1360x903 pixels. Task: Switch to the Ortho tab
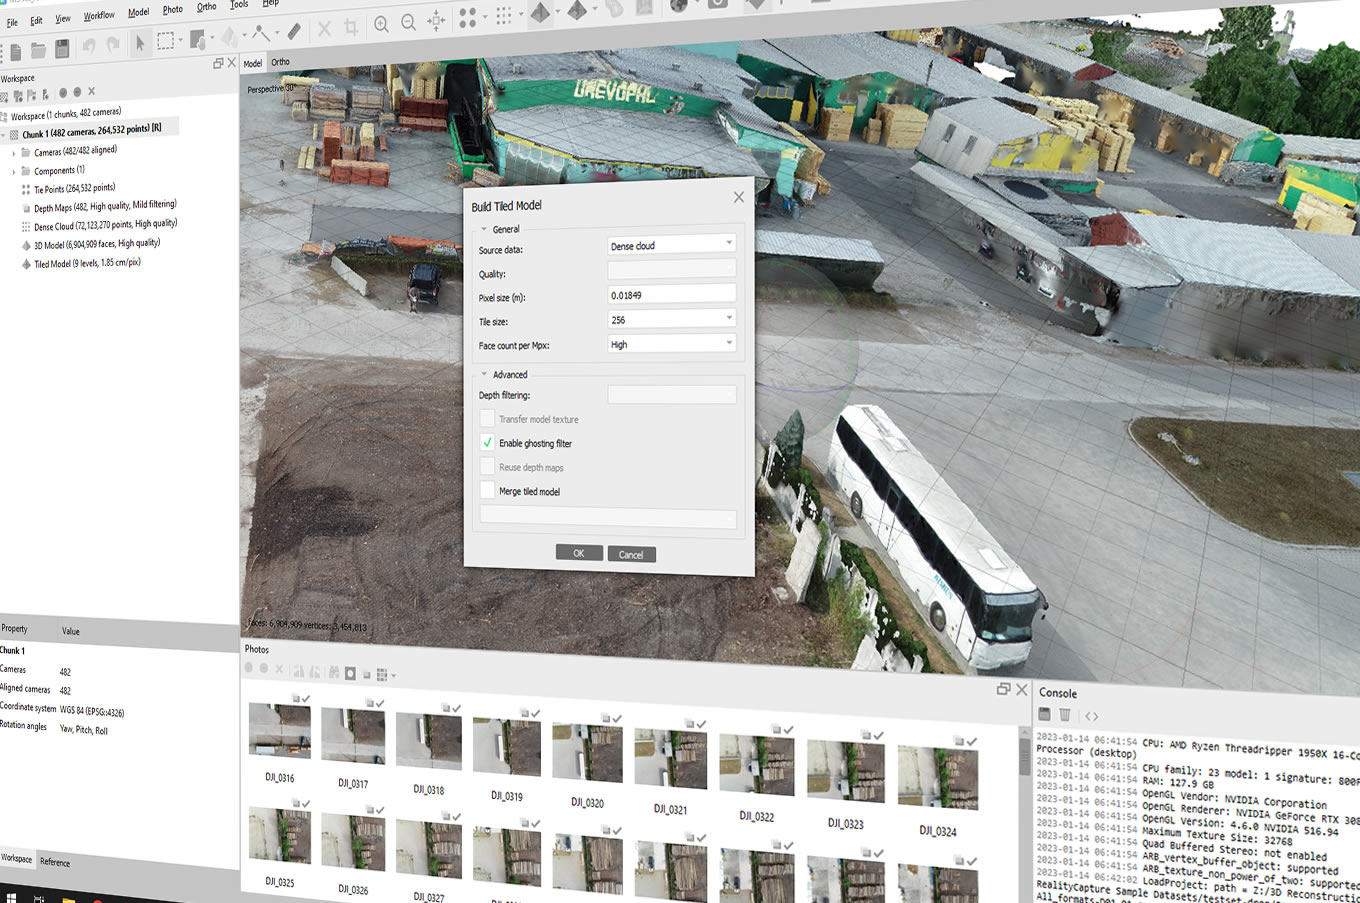pos(280,61)
